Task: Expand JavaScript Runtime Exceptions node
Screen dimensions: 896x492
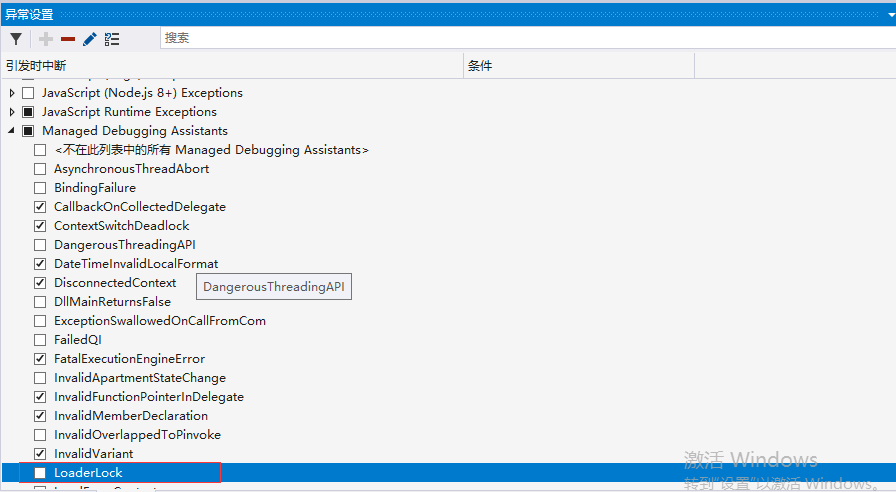Action: (x=12, y=112)
